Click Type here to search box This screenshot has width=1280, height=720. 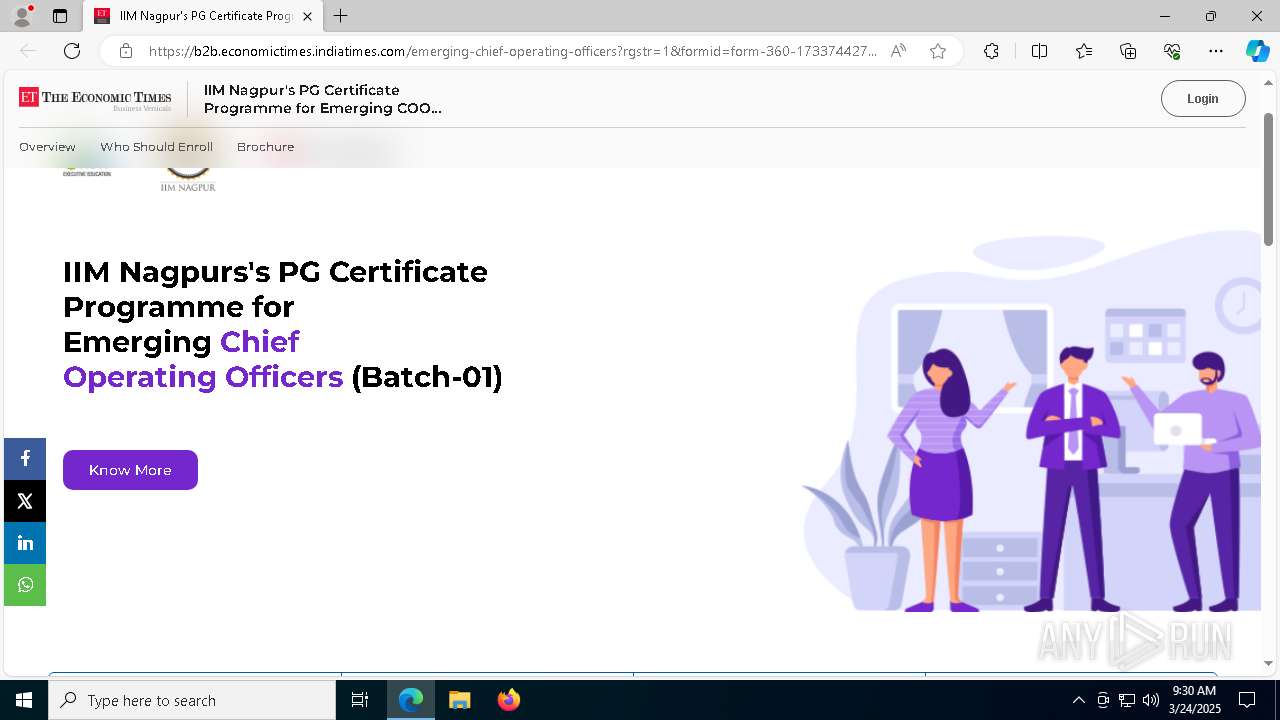tap(192, 700)
